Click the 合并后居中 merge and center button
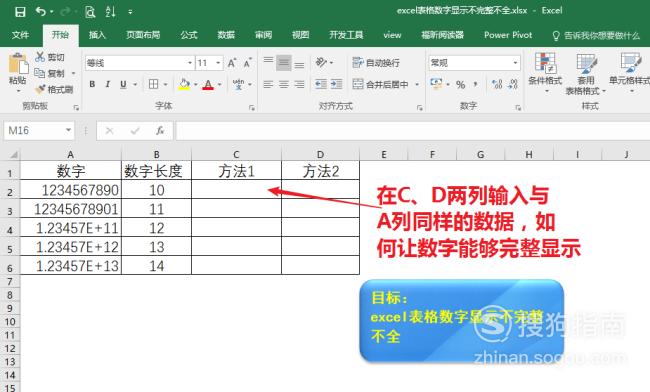This screenshot has width=650, height=392. point(381,85)
